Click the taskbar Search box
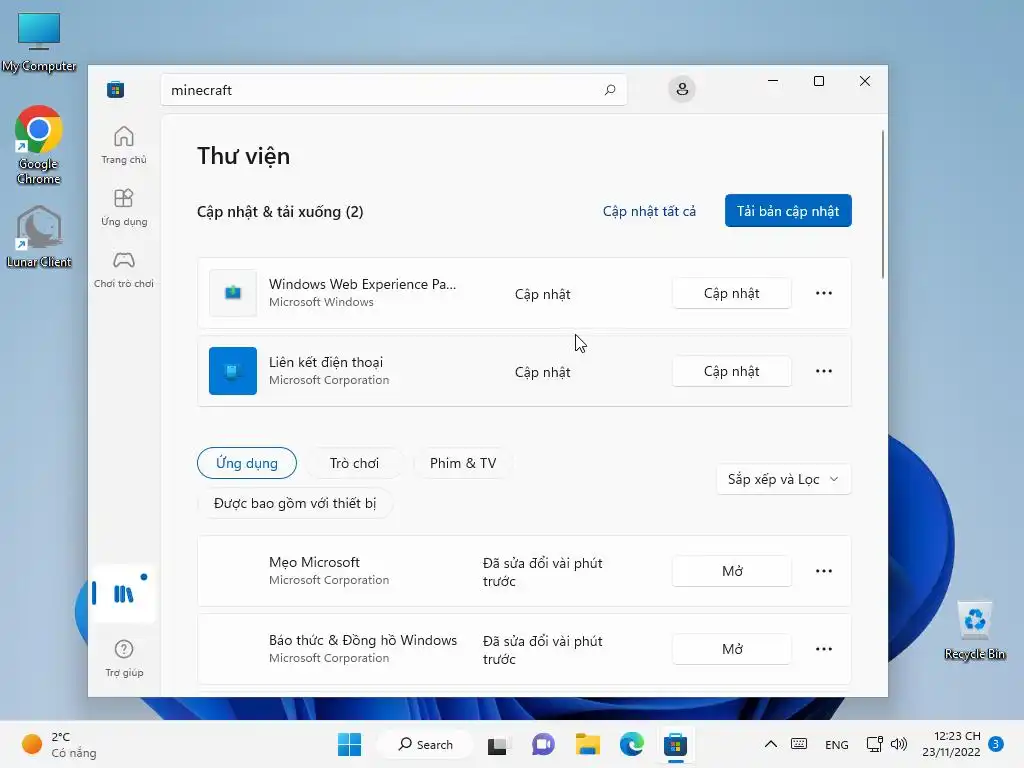Viewport: 1024px width, 768px height. click(425, 744)
